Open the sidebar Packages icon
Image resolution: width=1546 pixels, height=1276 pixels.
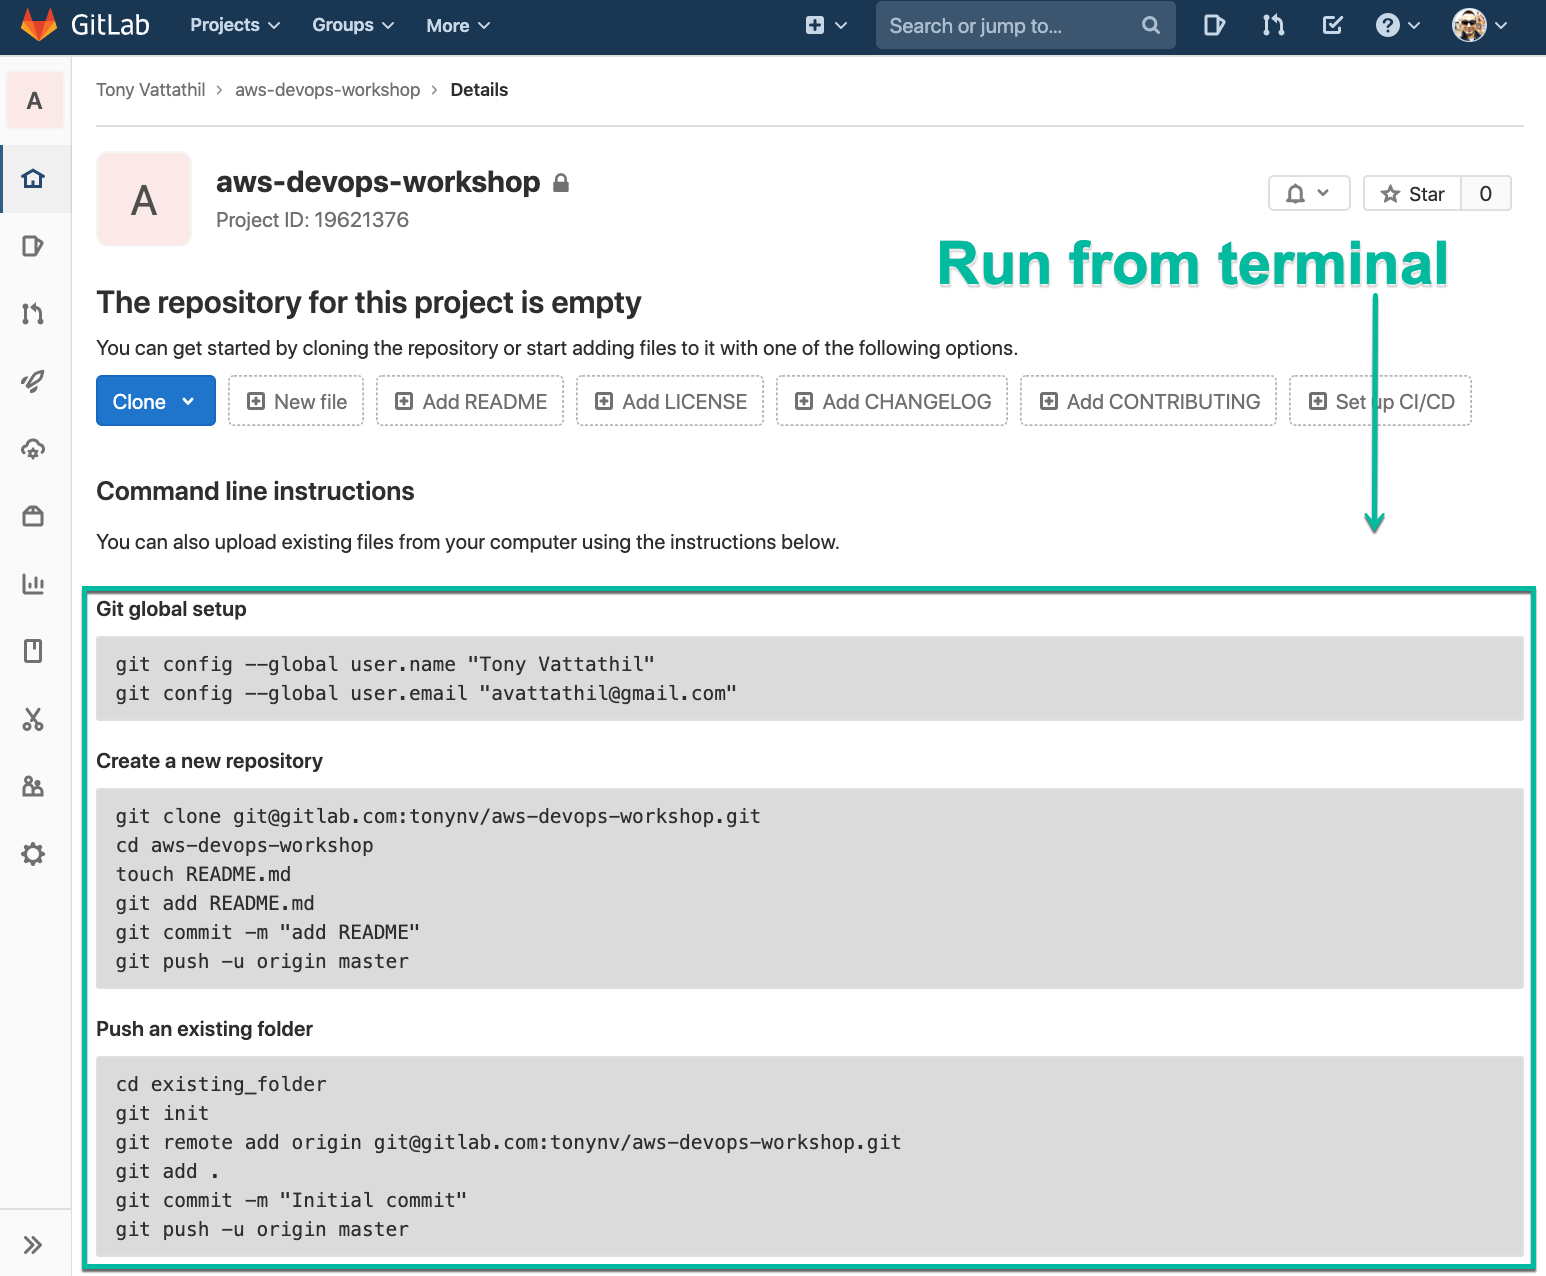pos(33,516)
